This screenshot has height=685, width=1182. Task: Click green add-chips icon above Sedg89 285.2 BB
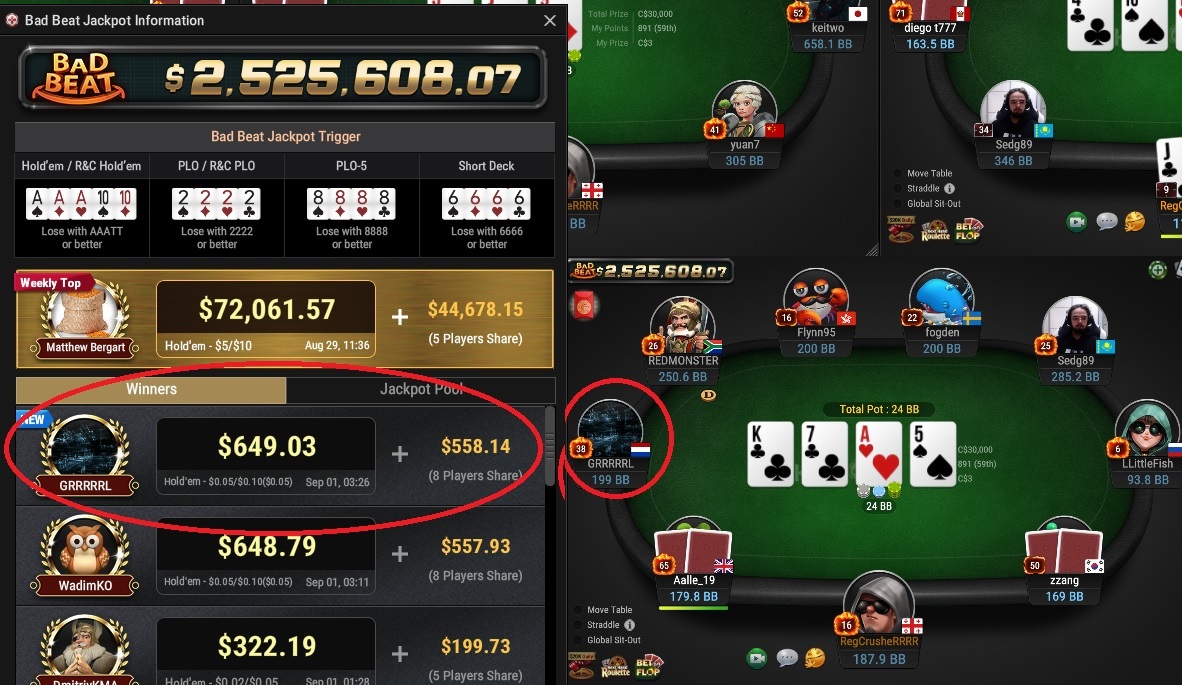tap(1157, 270)
